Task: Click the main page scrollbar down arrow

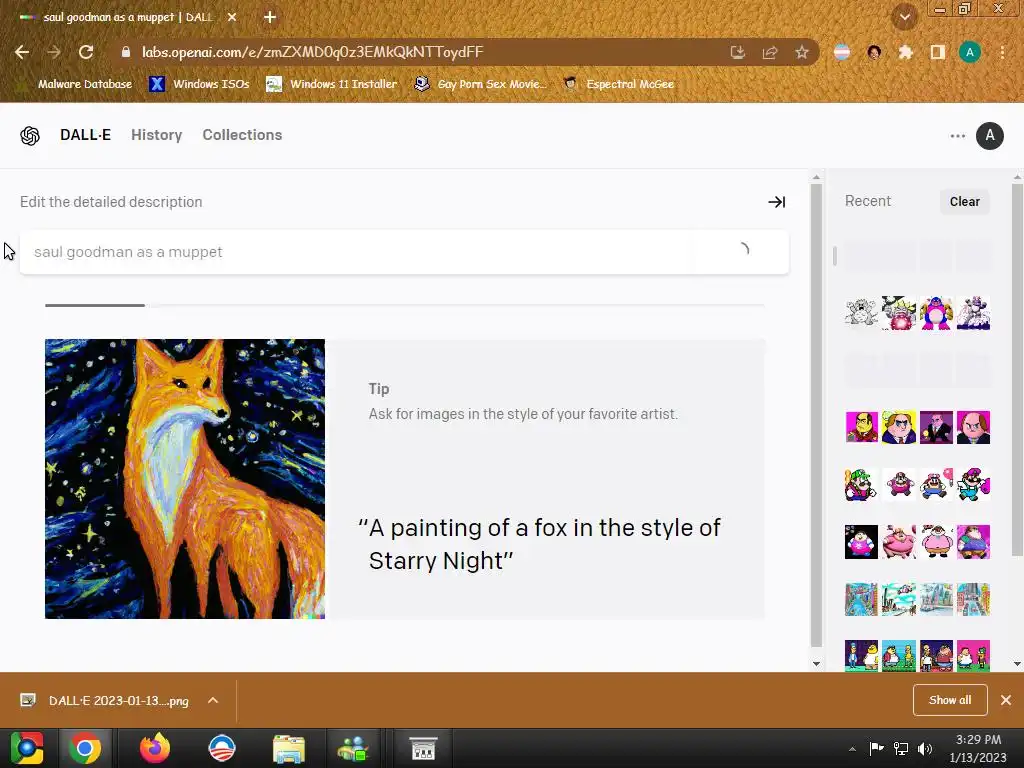Action: click(816, 664)
